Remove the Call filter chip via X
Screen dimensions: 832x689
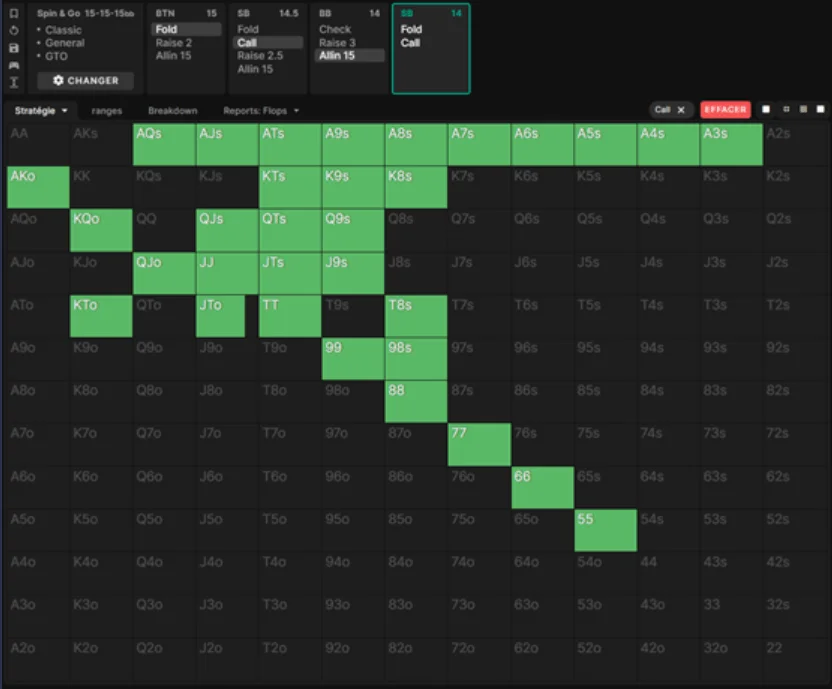point(681,110)
